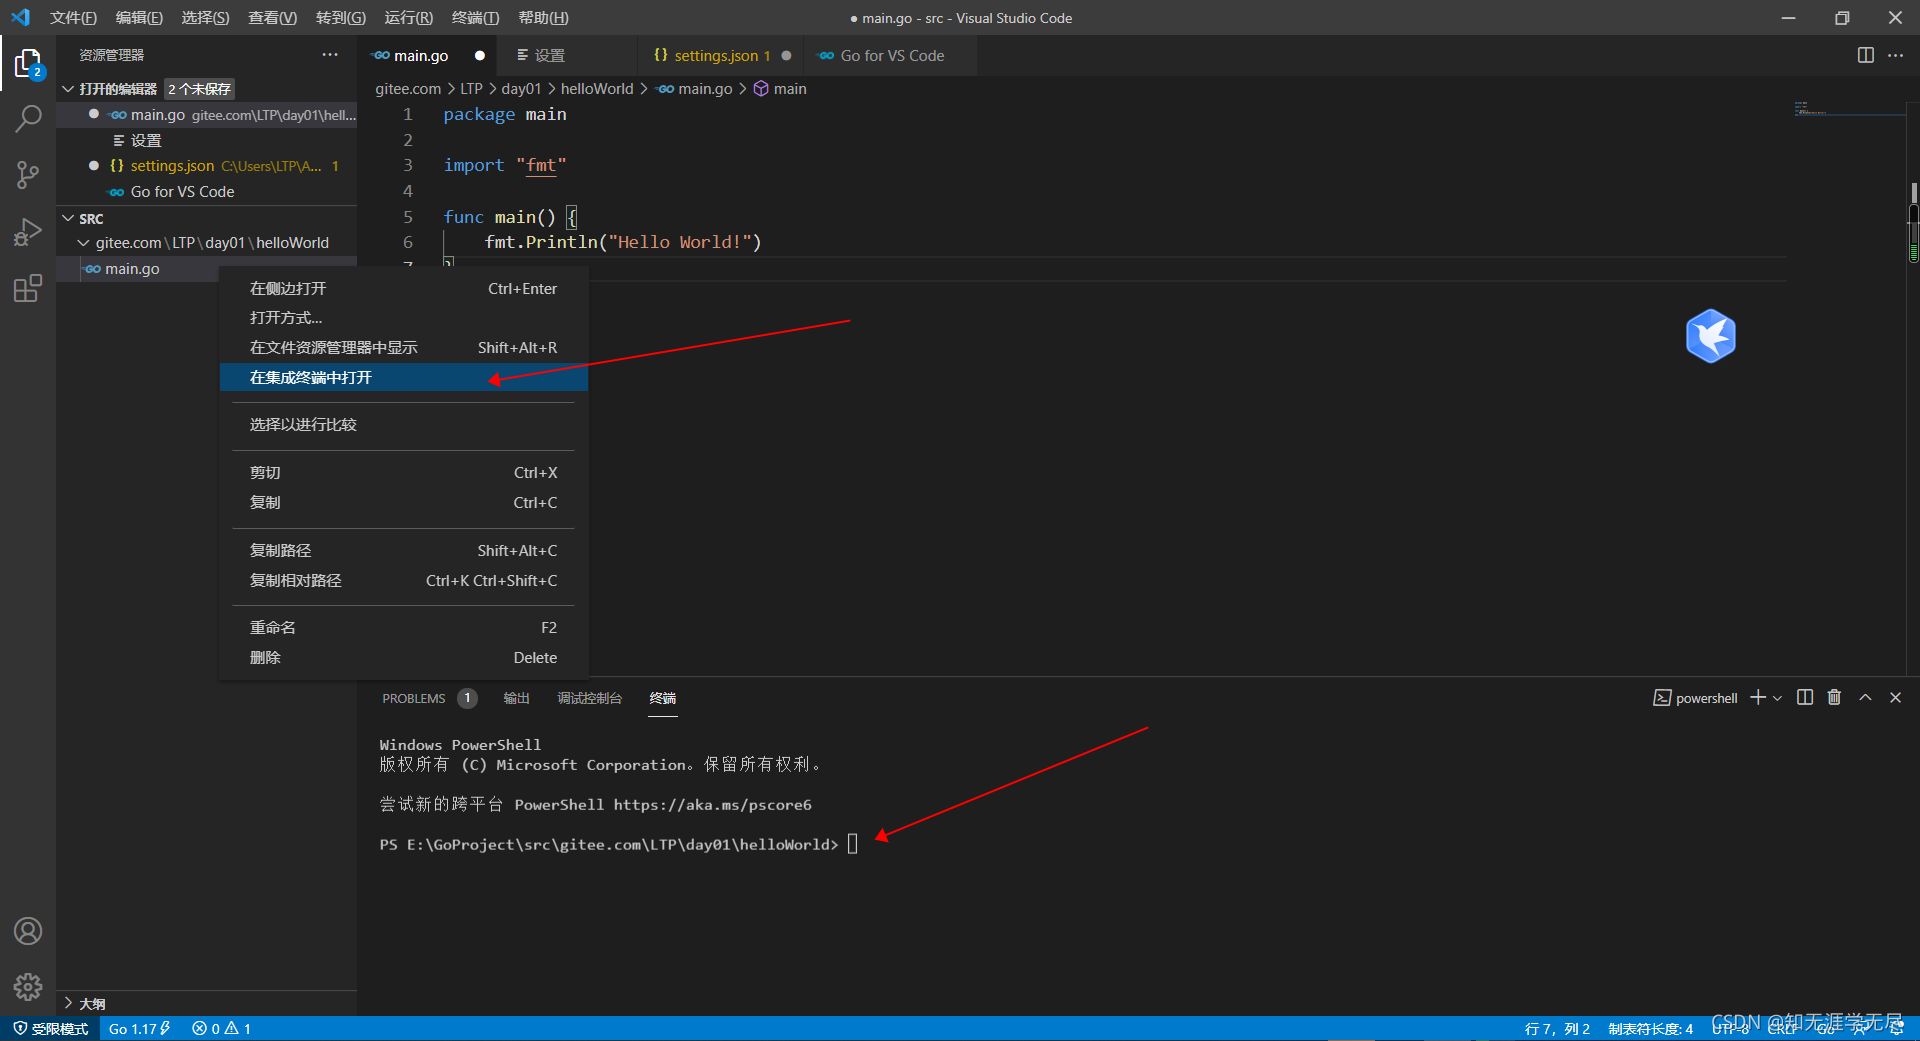Click the VS Code logo icon
Image resolution: width=1920 pixels, height=1041 pixels.
pyautogui.click(x=20, y=17)
